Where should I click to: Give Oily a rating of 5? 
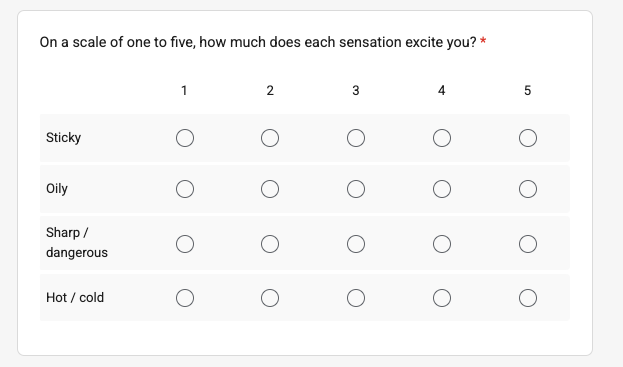[528, 189]
